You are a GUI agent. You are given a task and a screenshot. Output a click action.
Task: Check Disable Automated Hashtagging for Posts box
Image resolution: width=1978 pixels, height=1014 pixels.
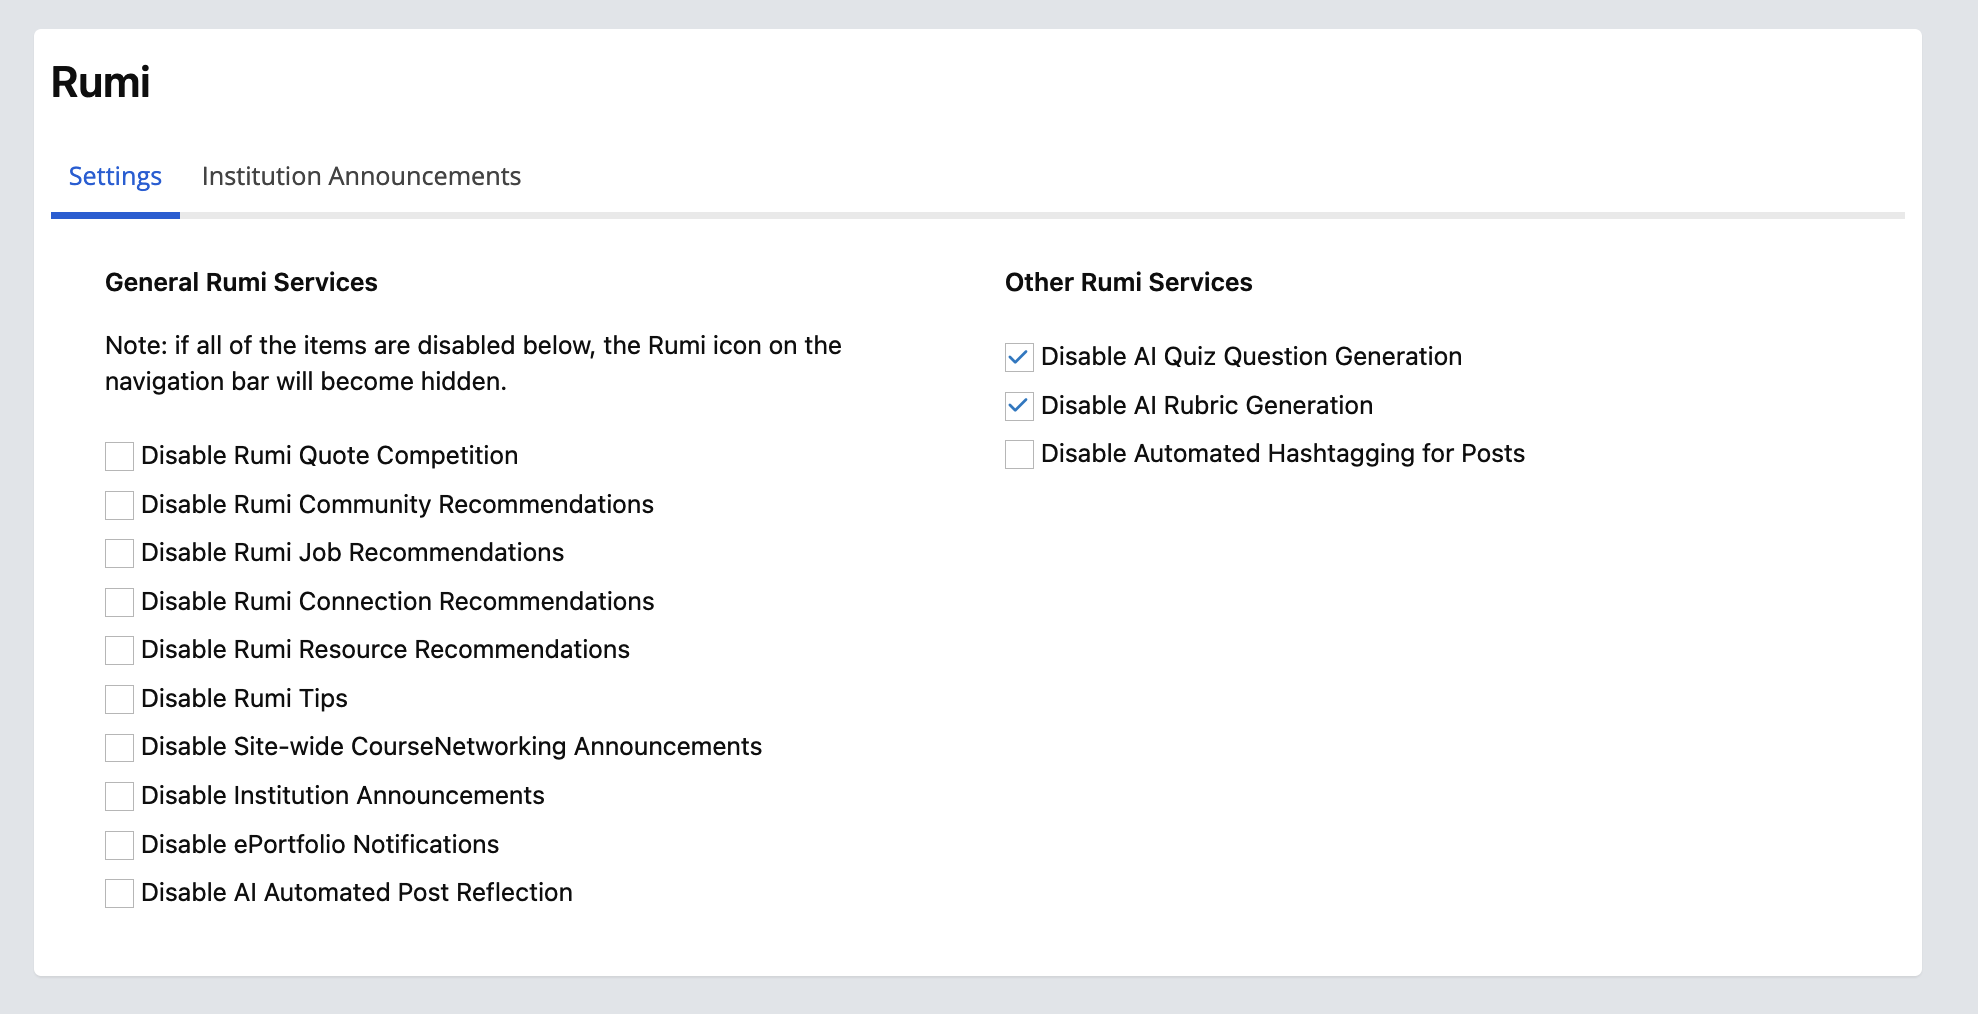[1019, 454]
